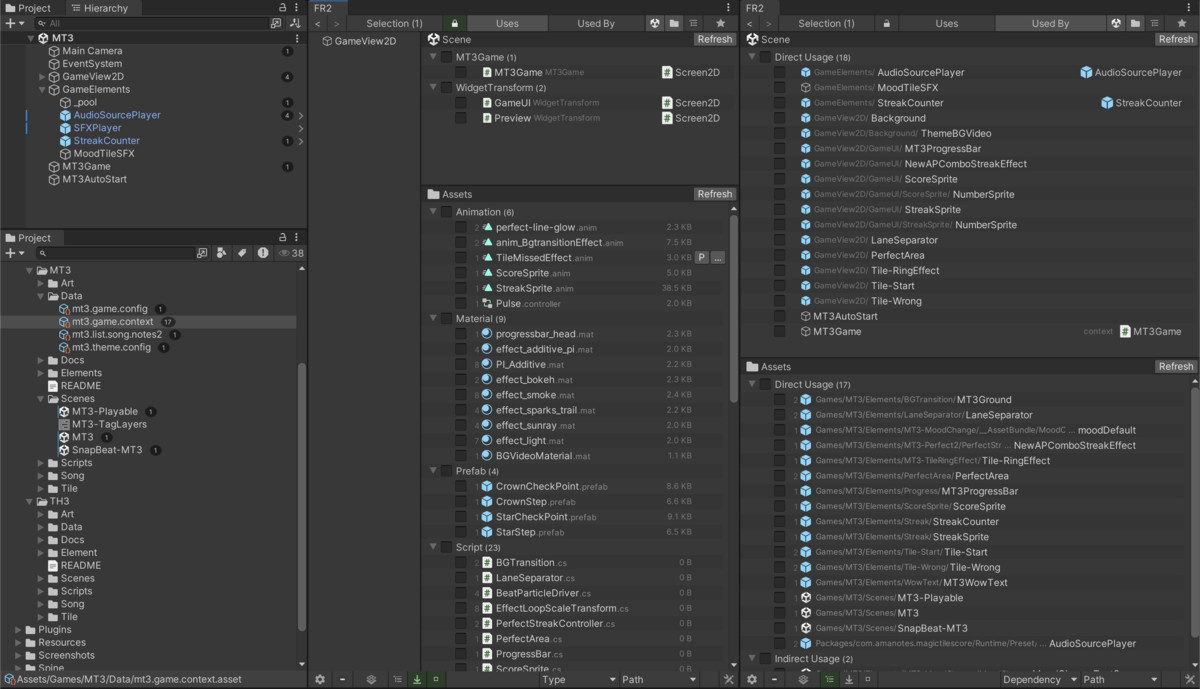Select the Uses tab in right FR2
This screenshot has height=689, width=1200.
point(946,23)
